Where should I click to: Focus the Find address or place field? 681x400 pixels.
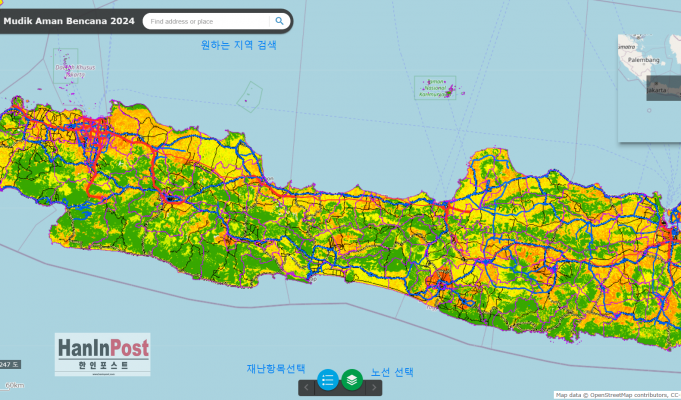[205, 21]
